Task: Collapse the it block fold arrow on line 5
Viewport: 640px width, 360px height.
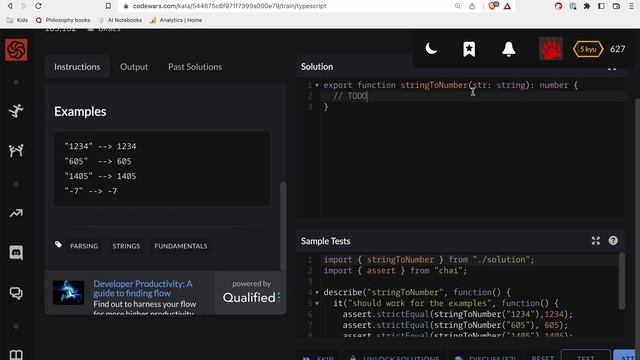Action: [x=317, y=304]
